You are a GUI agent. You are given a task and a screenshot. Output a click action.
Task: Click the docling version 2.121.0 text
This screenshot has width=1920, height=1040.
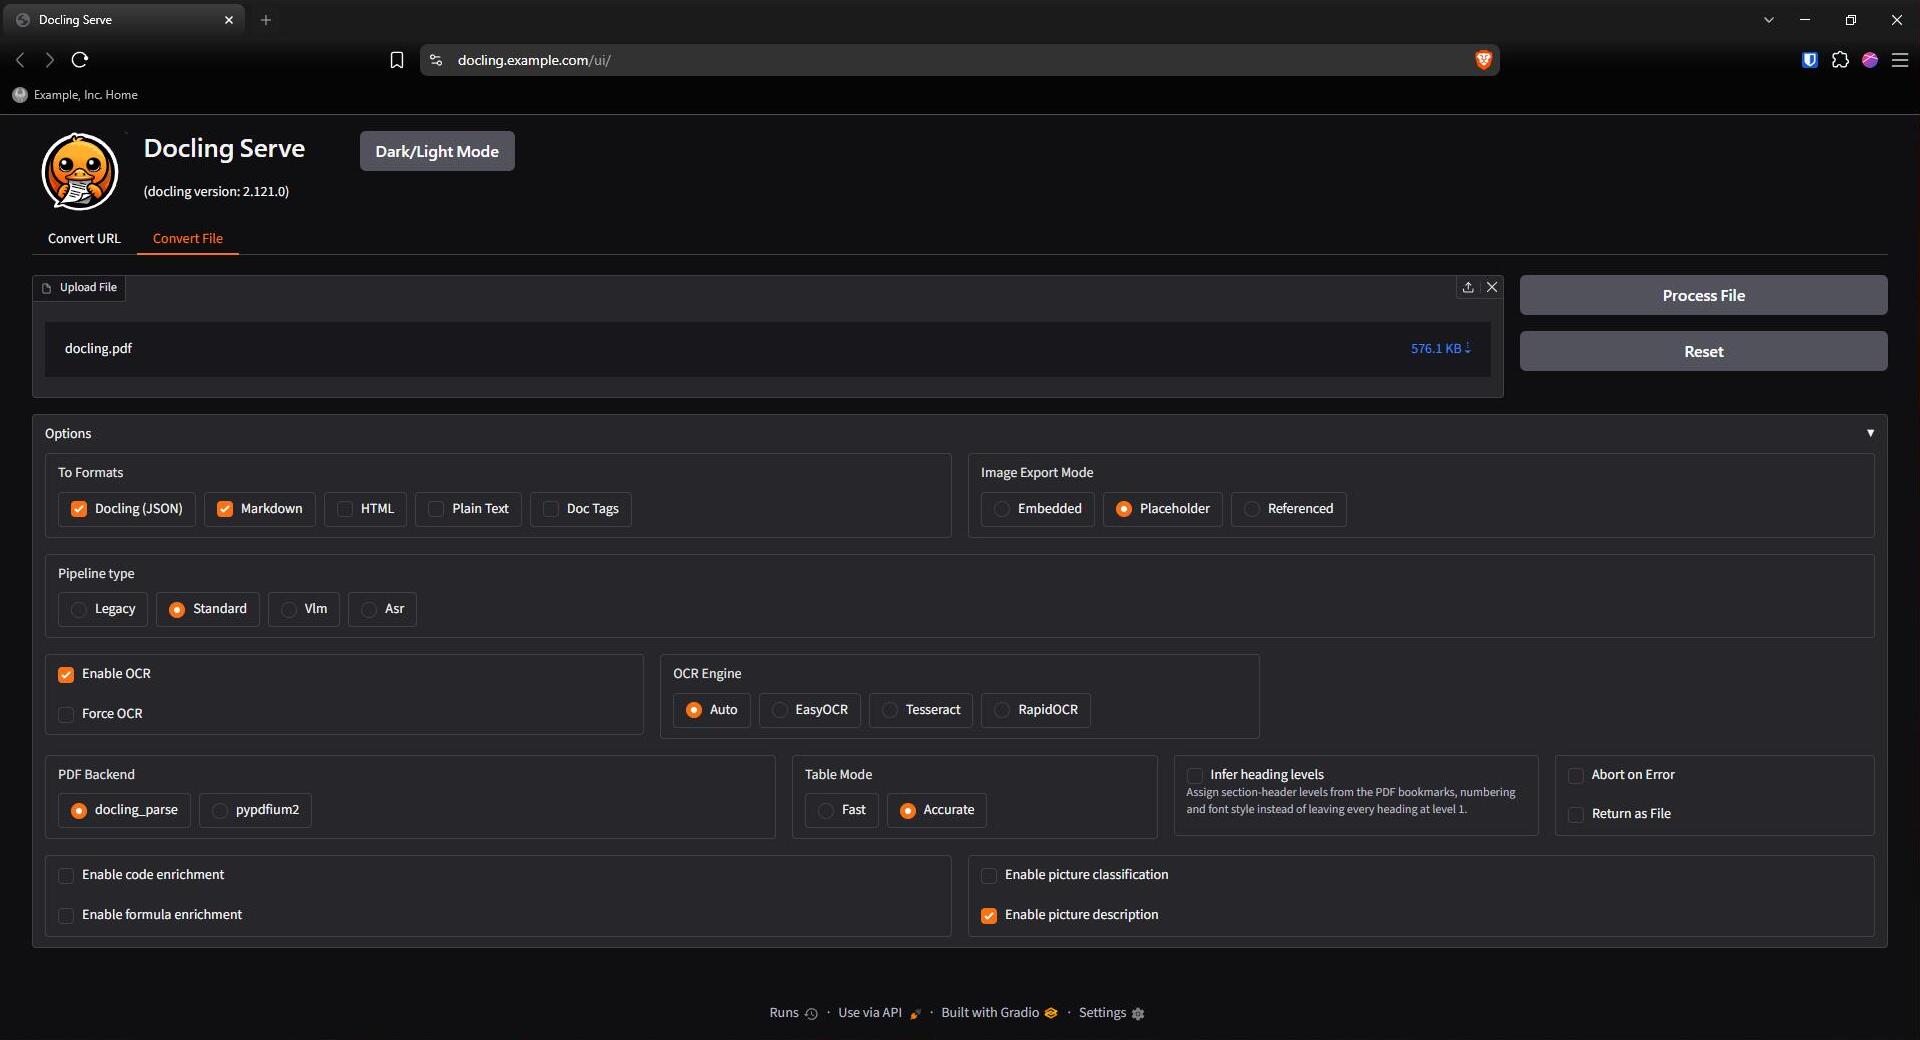[x=216, y=191]
